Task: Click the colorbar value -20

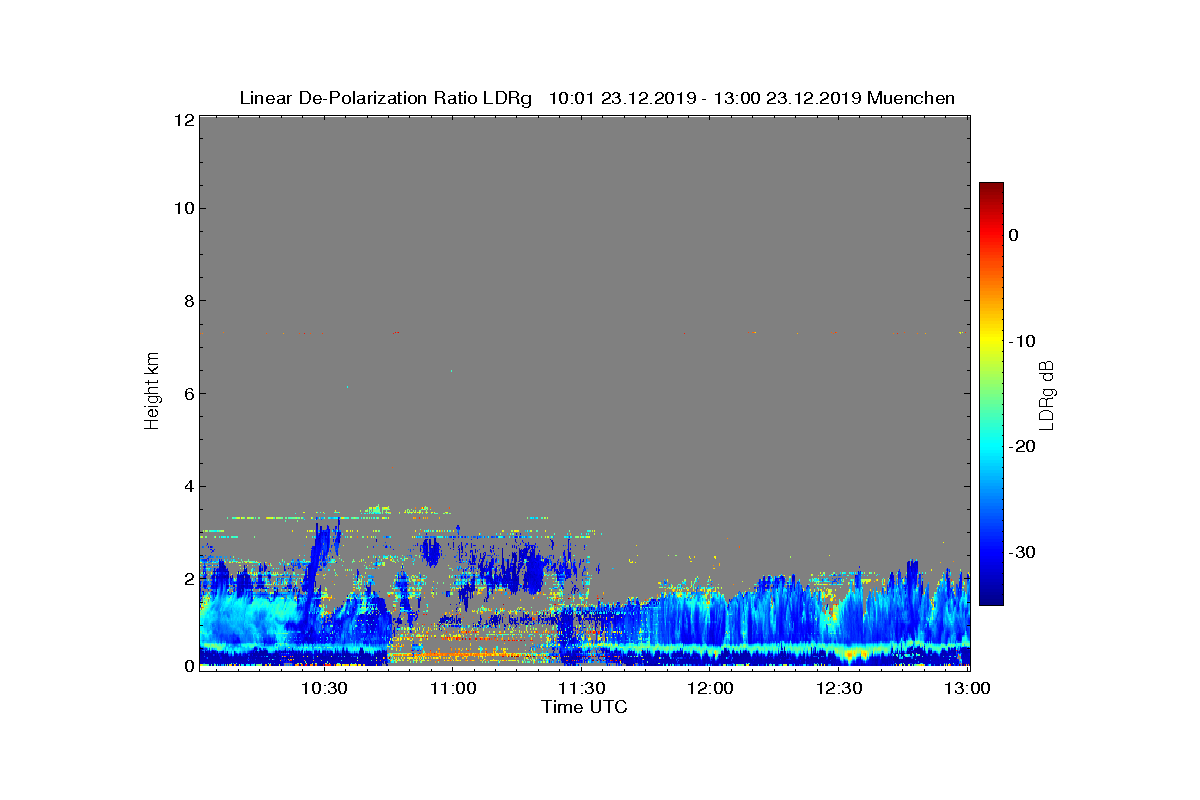Action: (x=1021, y=446)
